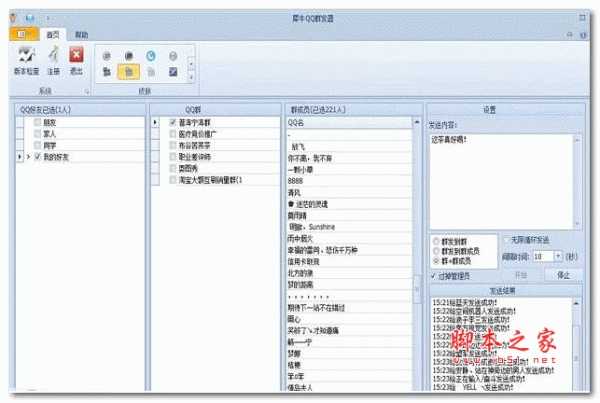Open quick access toolbar customize dropdown

point(48,18)
